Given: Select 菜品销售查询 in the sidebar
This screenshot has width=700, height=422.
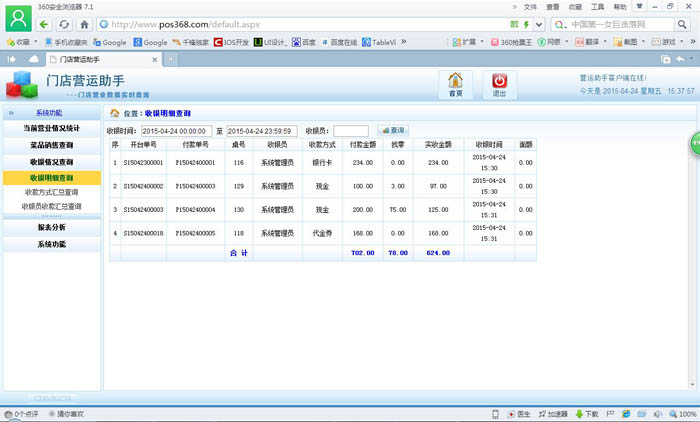Looking at the screenshot, I should (x=51, y=145).
